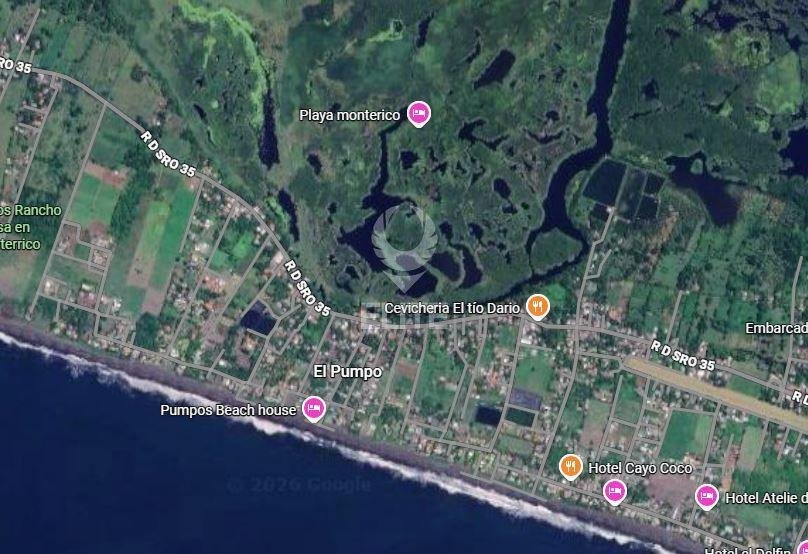Screen dimensions: 808x554
Task: Click the Playa monterico hotel pin
Action: 418,113
